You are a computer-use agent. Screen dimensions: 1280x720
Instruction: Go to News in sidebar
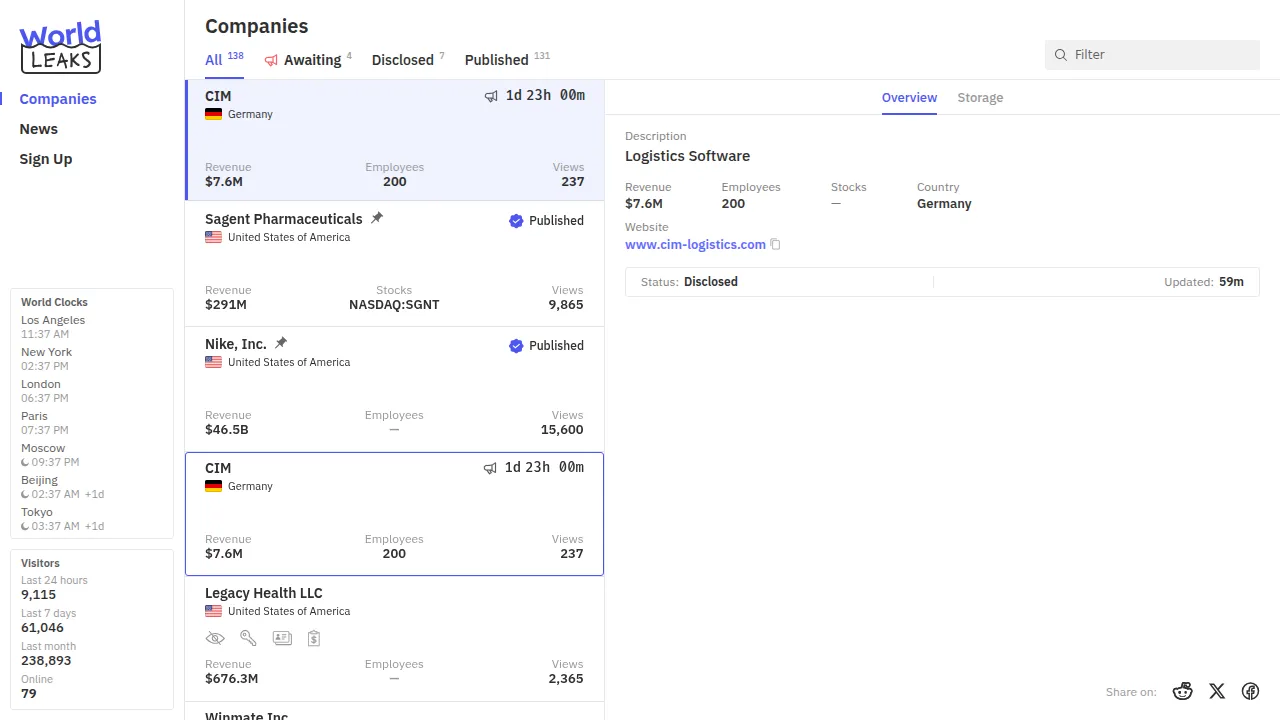coord(39,129)
